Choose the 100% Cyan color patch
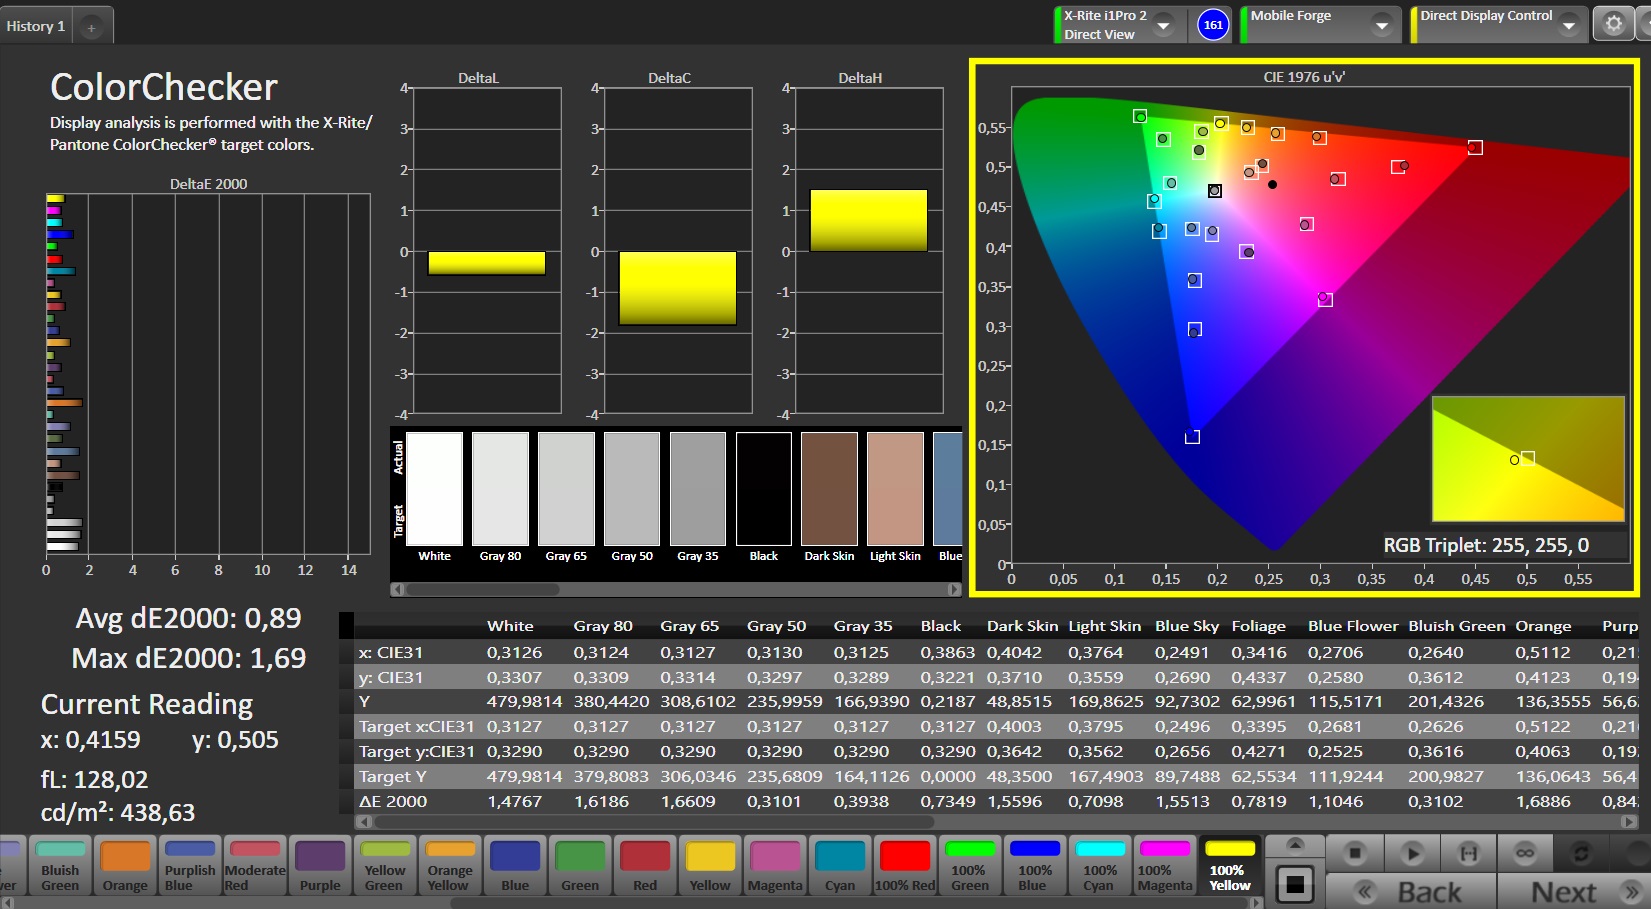The width and height of the screenshot is (1651, 909). 1099,866
